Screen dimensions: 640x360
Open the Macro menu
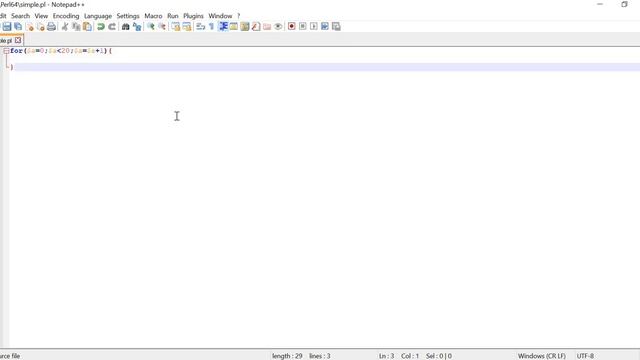pyautogui.click(x=153, y=16)
